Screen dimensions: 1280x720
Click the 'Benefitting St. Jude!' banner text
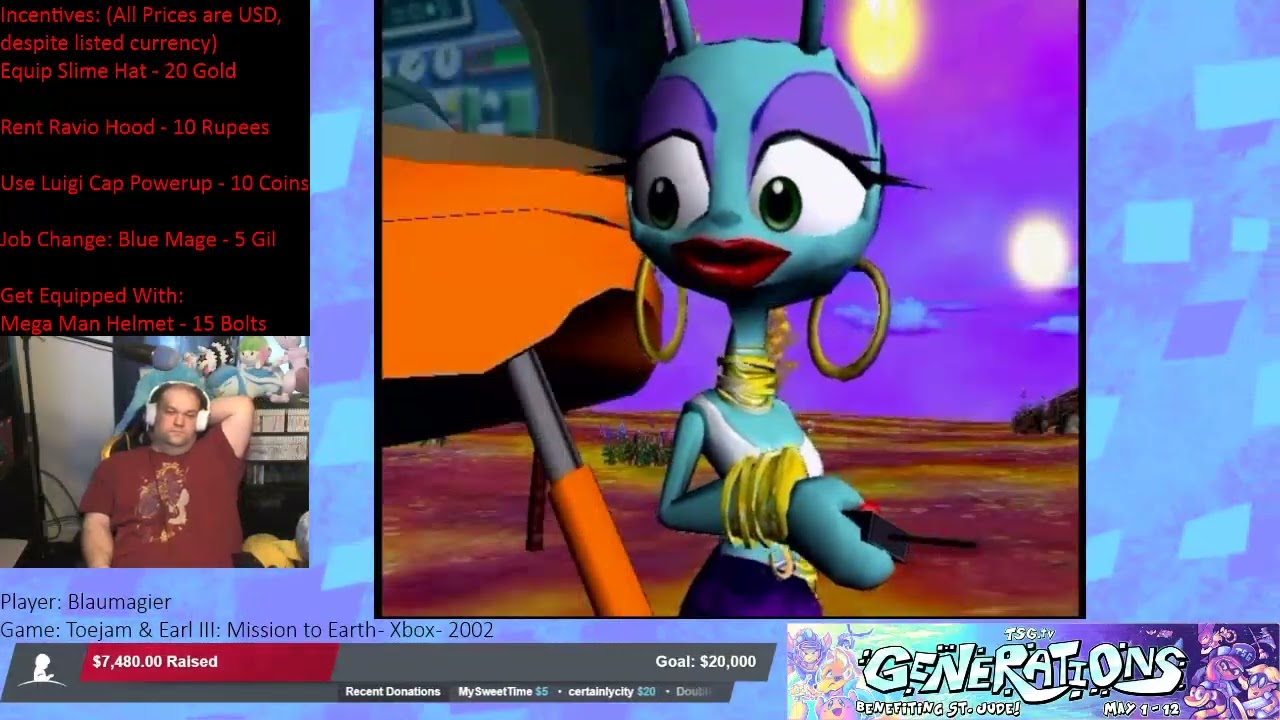coord(937,708)
